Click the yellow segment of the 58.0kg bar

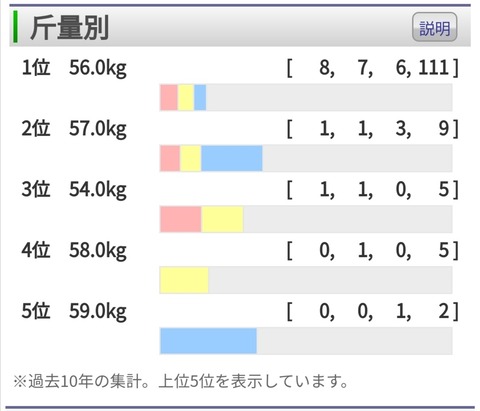pos(184,280)
